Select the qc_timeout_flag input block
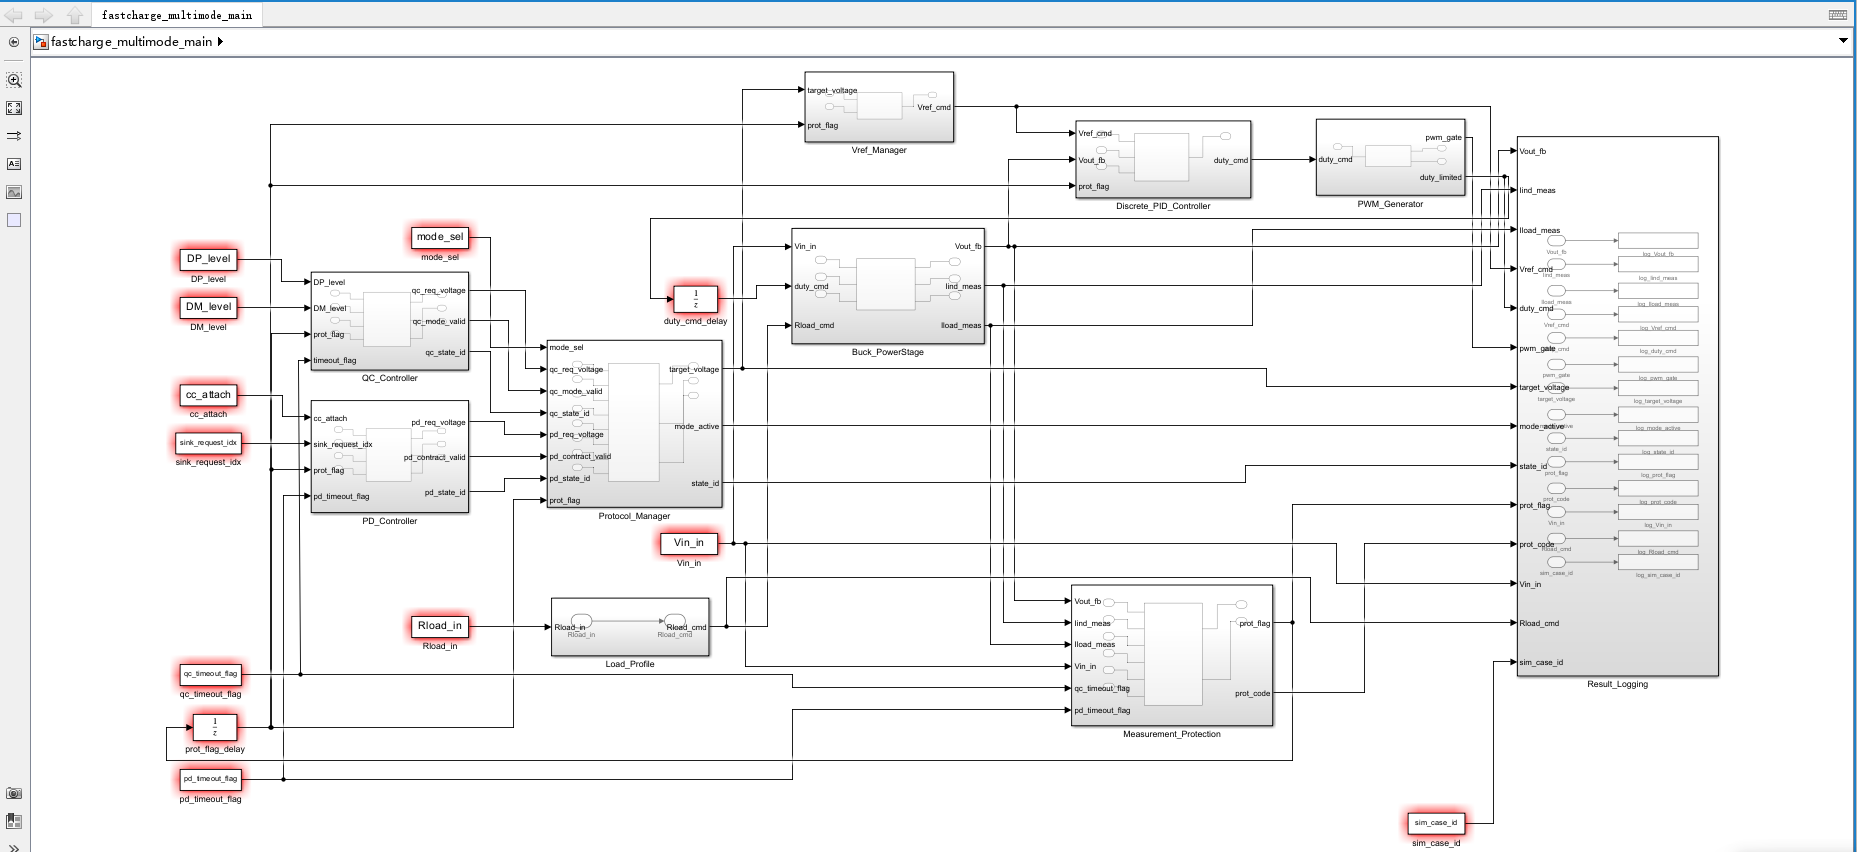The image size is (1857, 852). (210, 674)
